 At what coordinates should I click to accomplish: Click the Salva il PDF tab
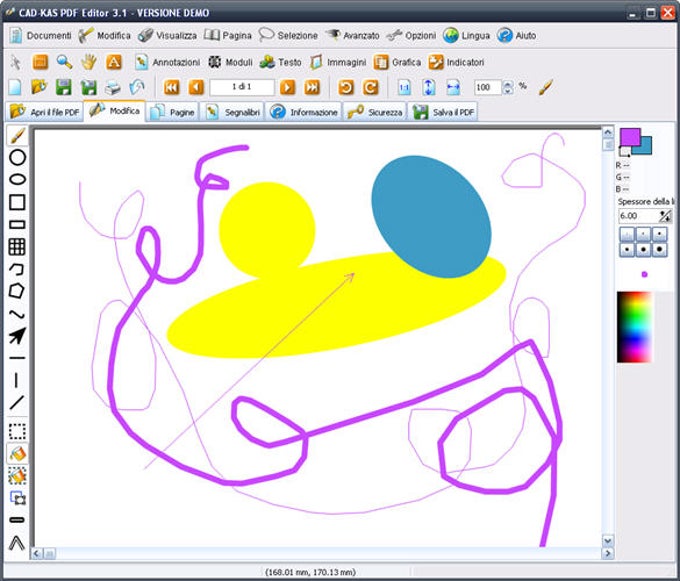pyautogui.click(x=443, y=112)
